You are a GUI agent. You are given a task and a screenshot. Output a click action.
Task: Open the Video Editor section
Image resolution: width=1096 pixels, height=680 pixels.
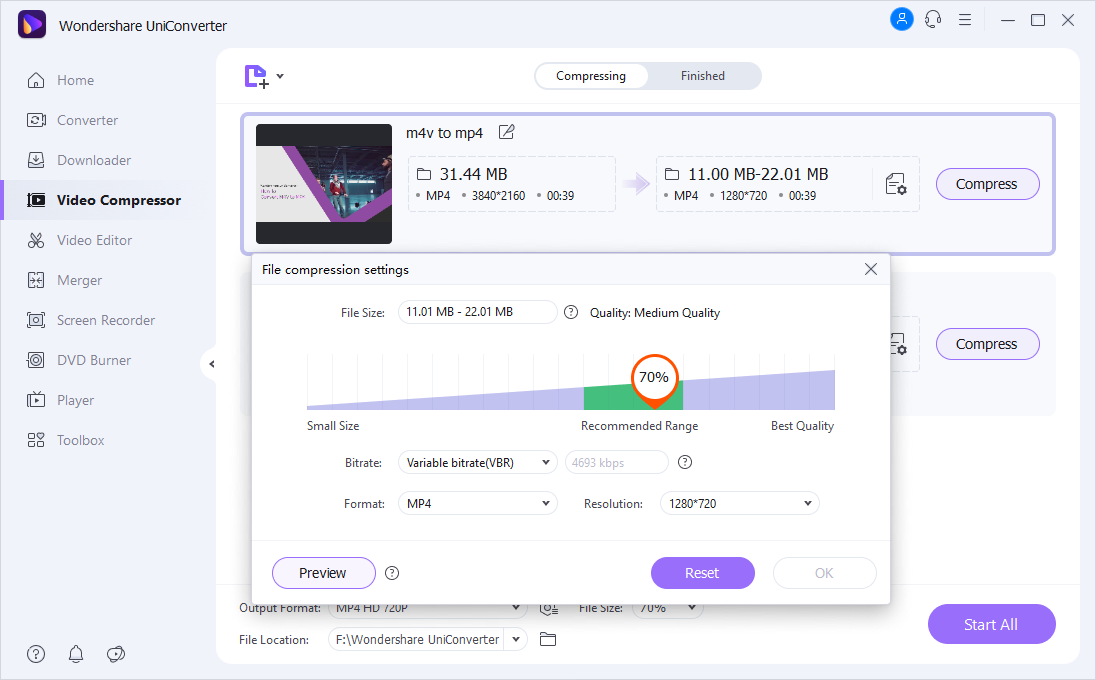(x=79, y=240)
